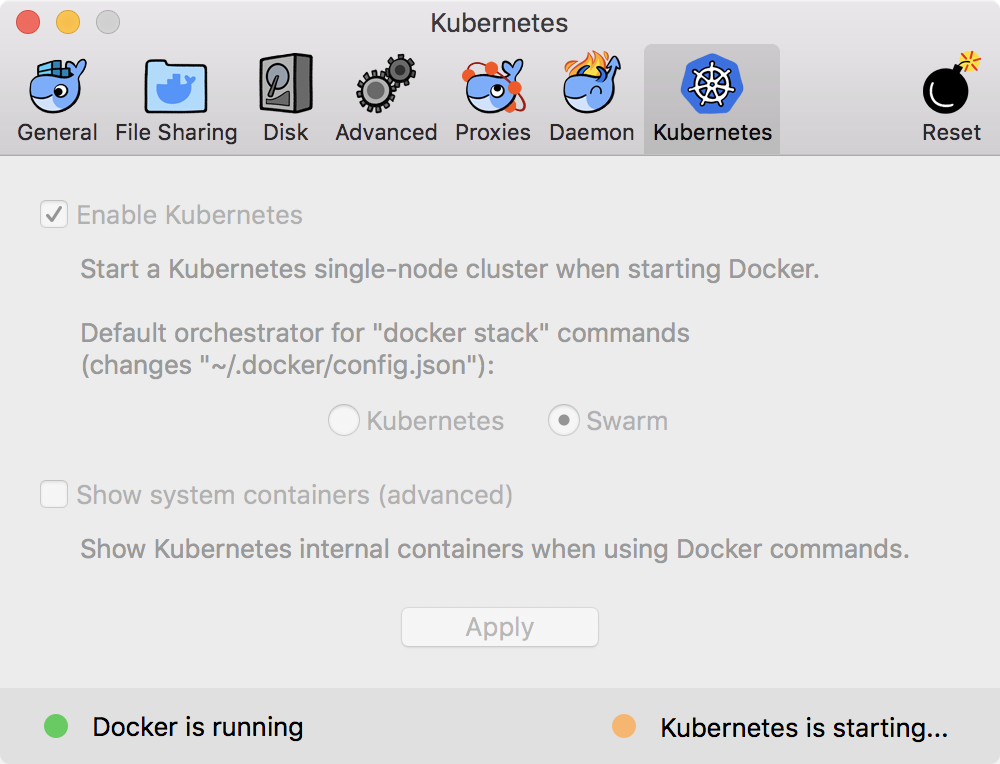Open the General preferences pane

57,95
